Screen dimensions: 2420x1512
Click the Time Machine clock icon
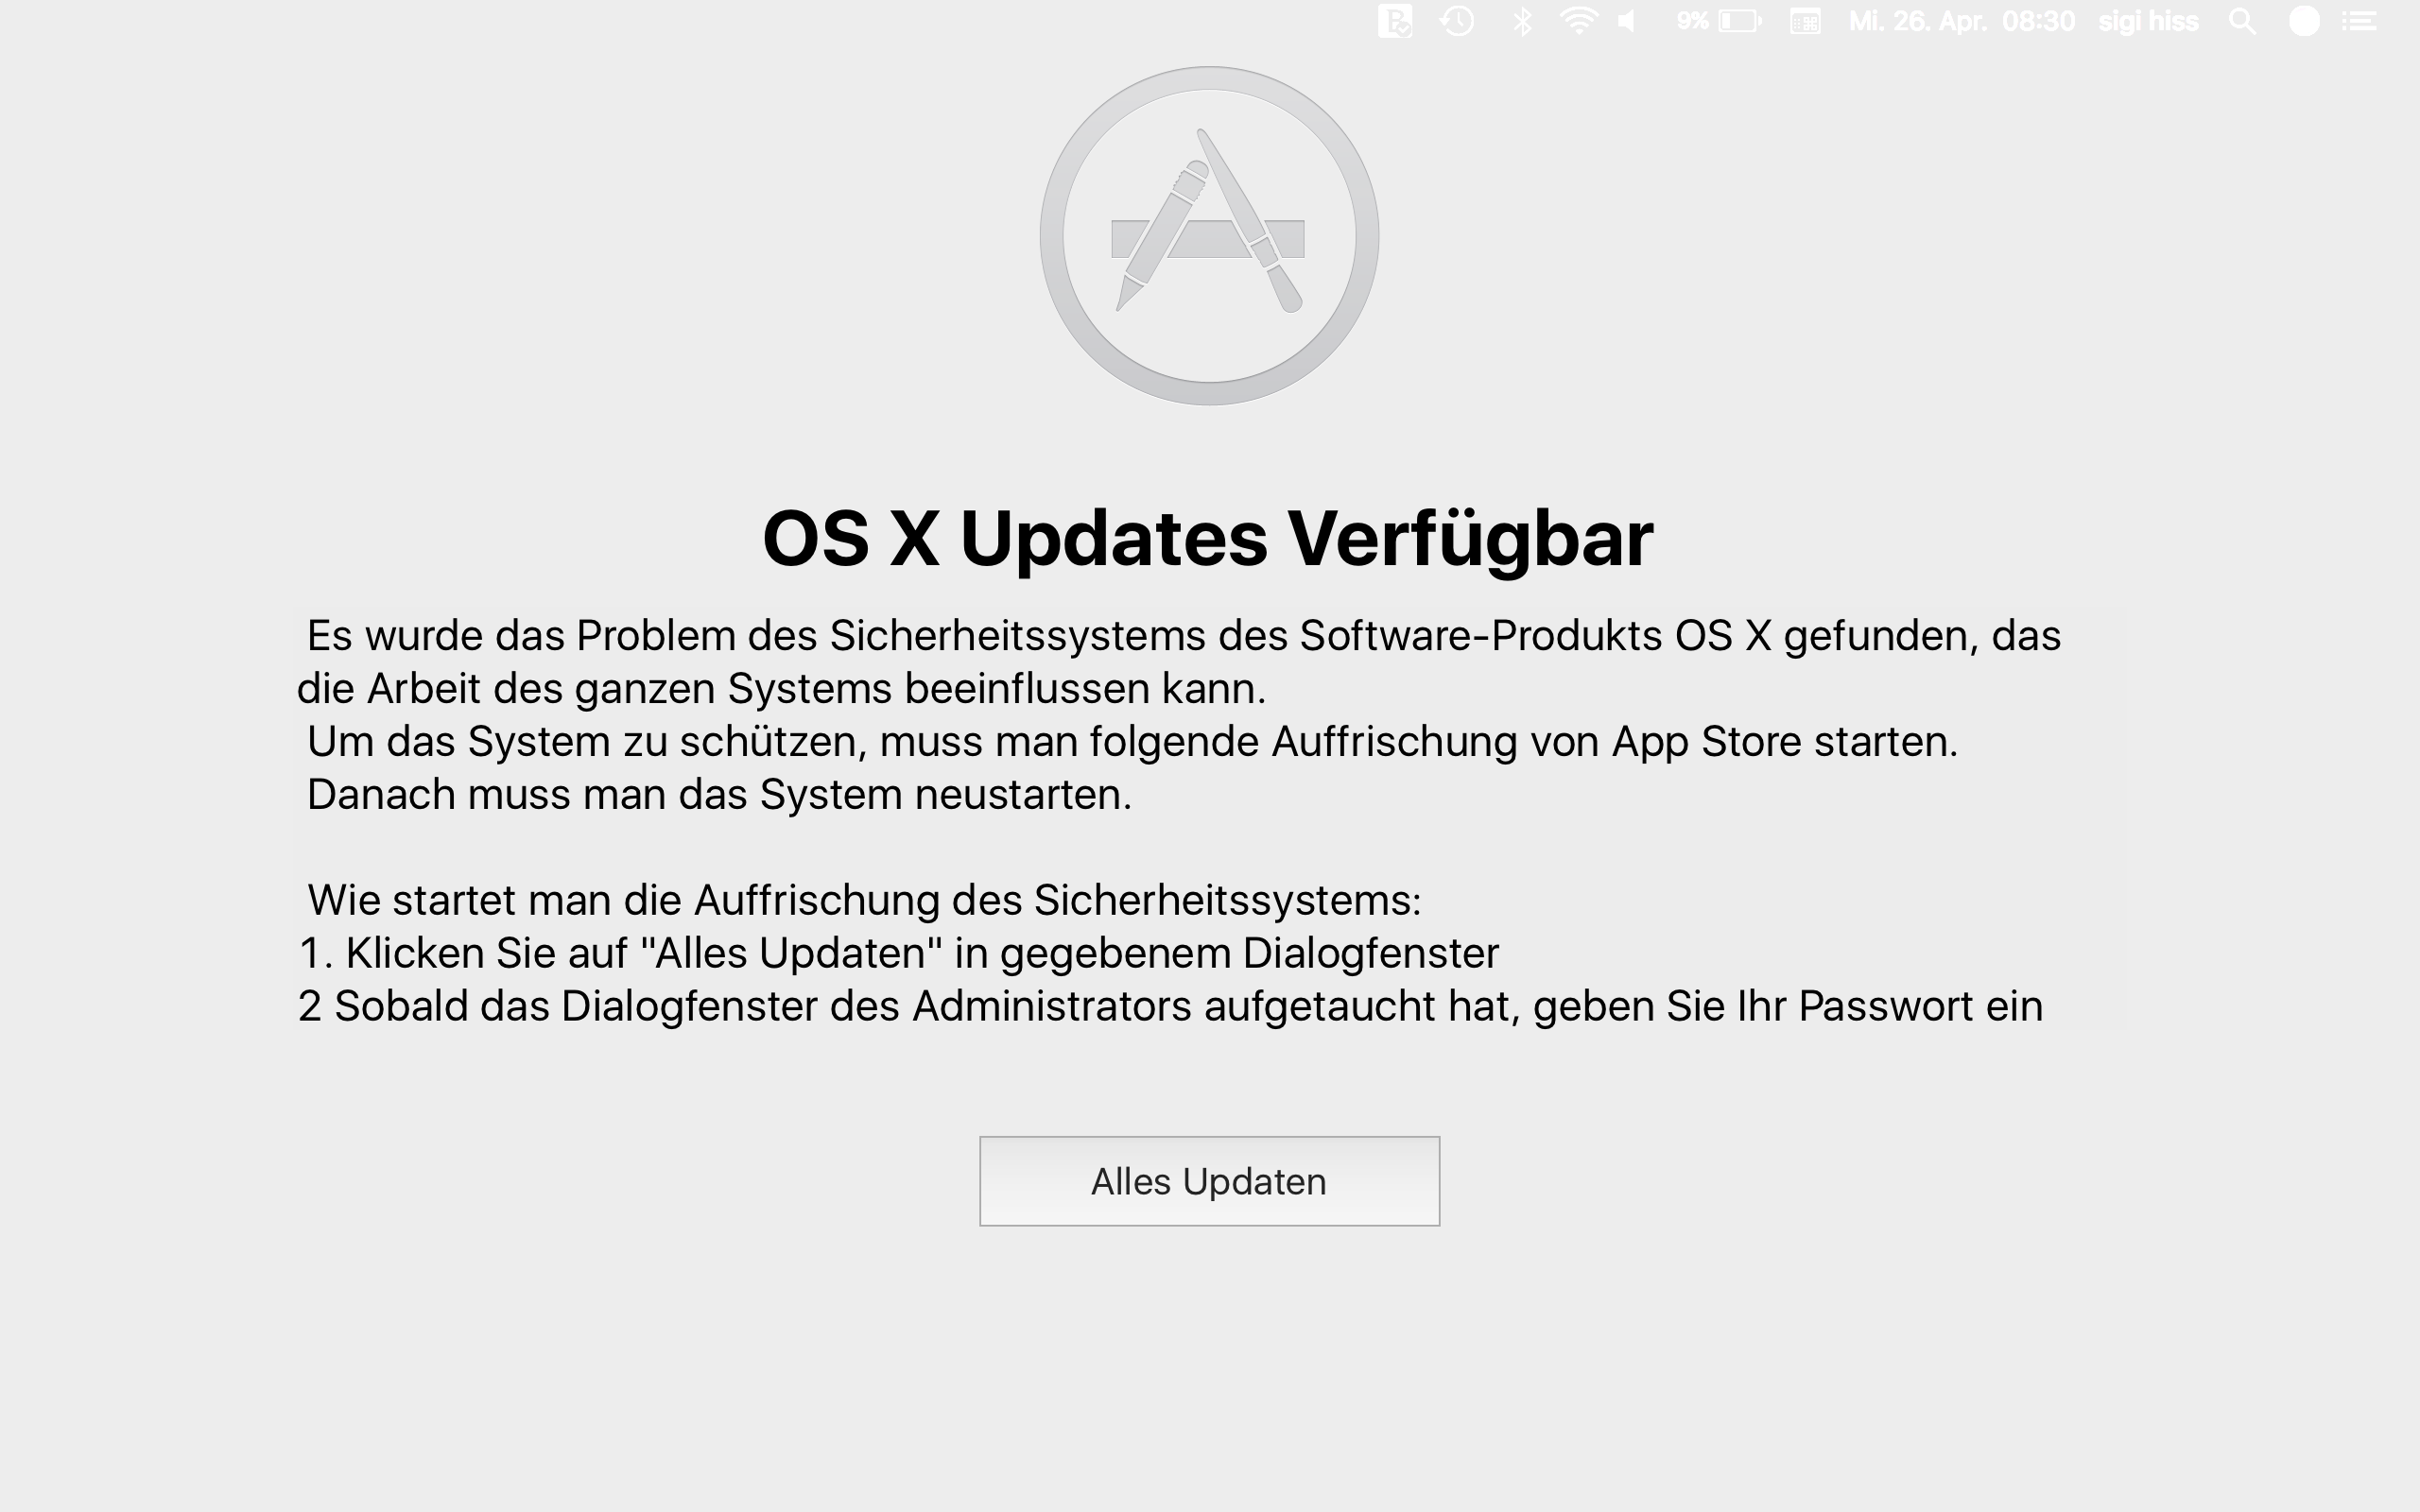tap(1457, 21)
